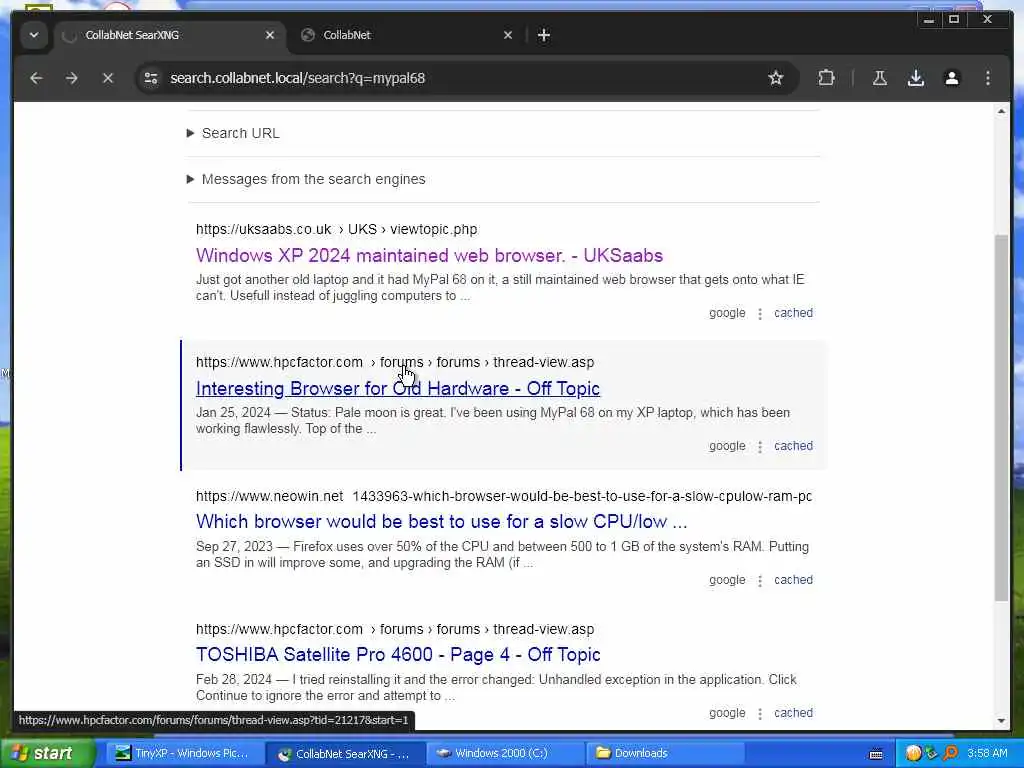The height and width of the screenshot is (768, 1024).
Task: Click the vertical scrollbar thumb
Action: pyautogui.click(x=1001, y=418)
